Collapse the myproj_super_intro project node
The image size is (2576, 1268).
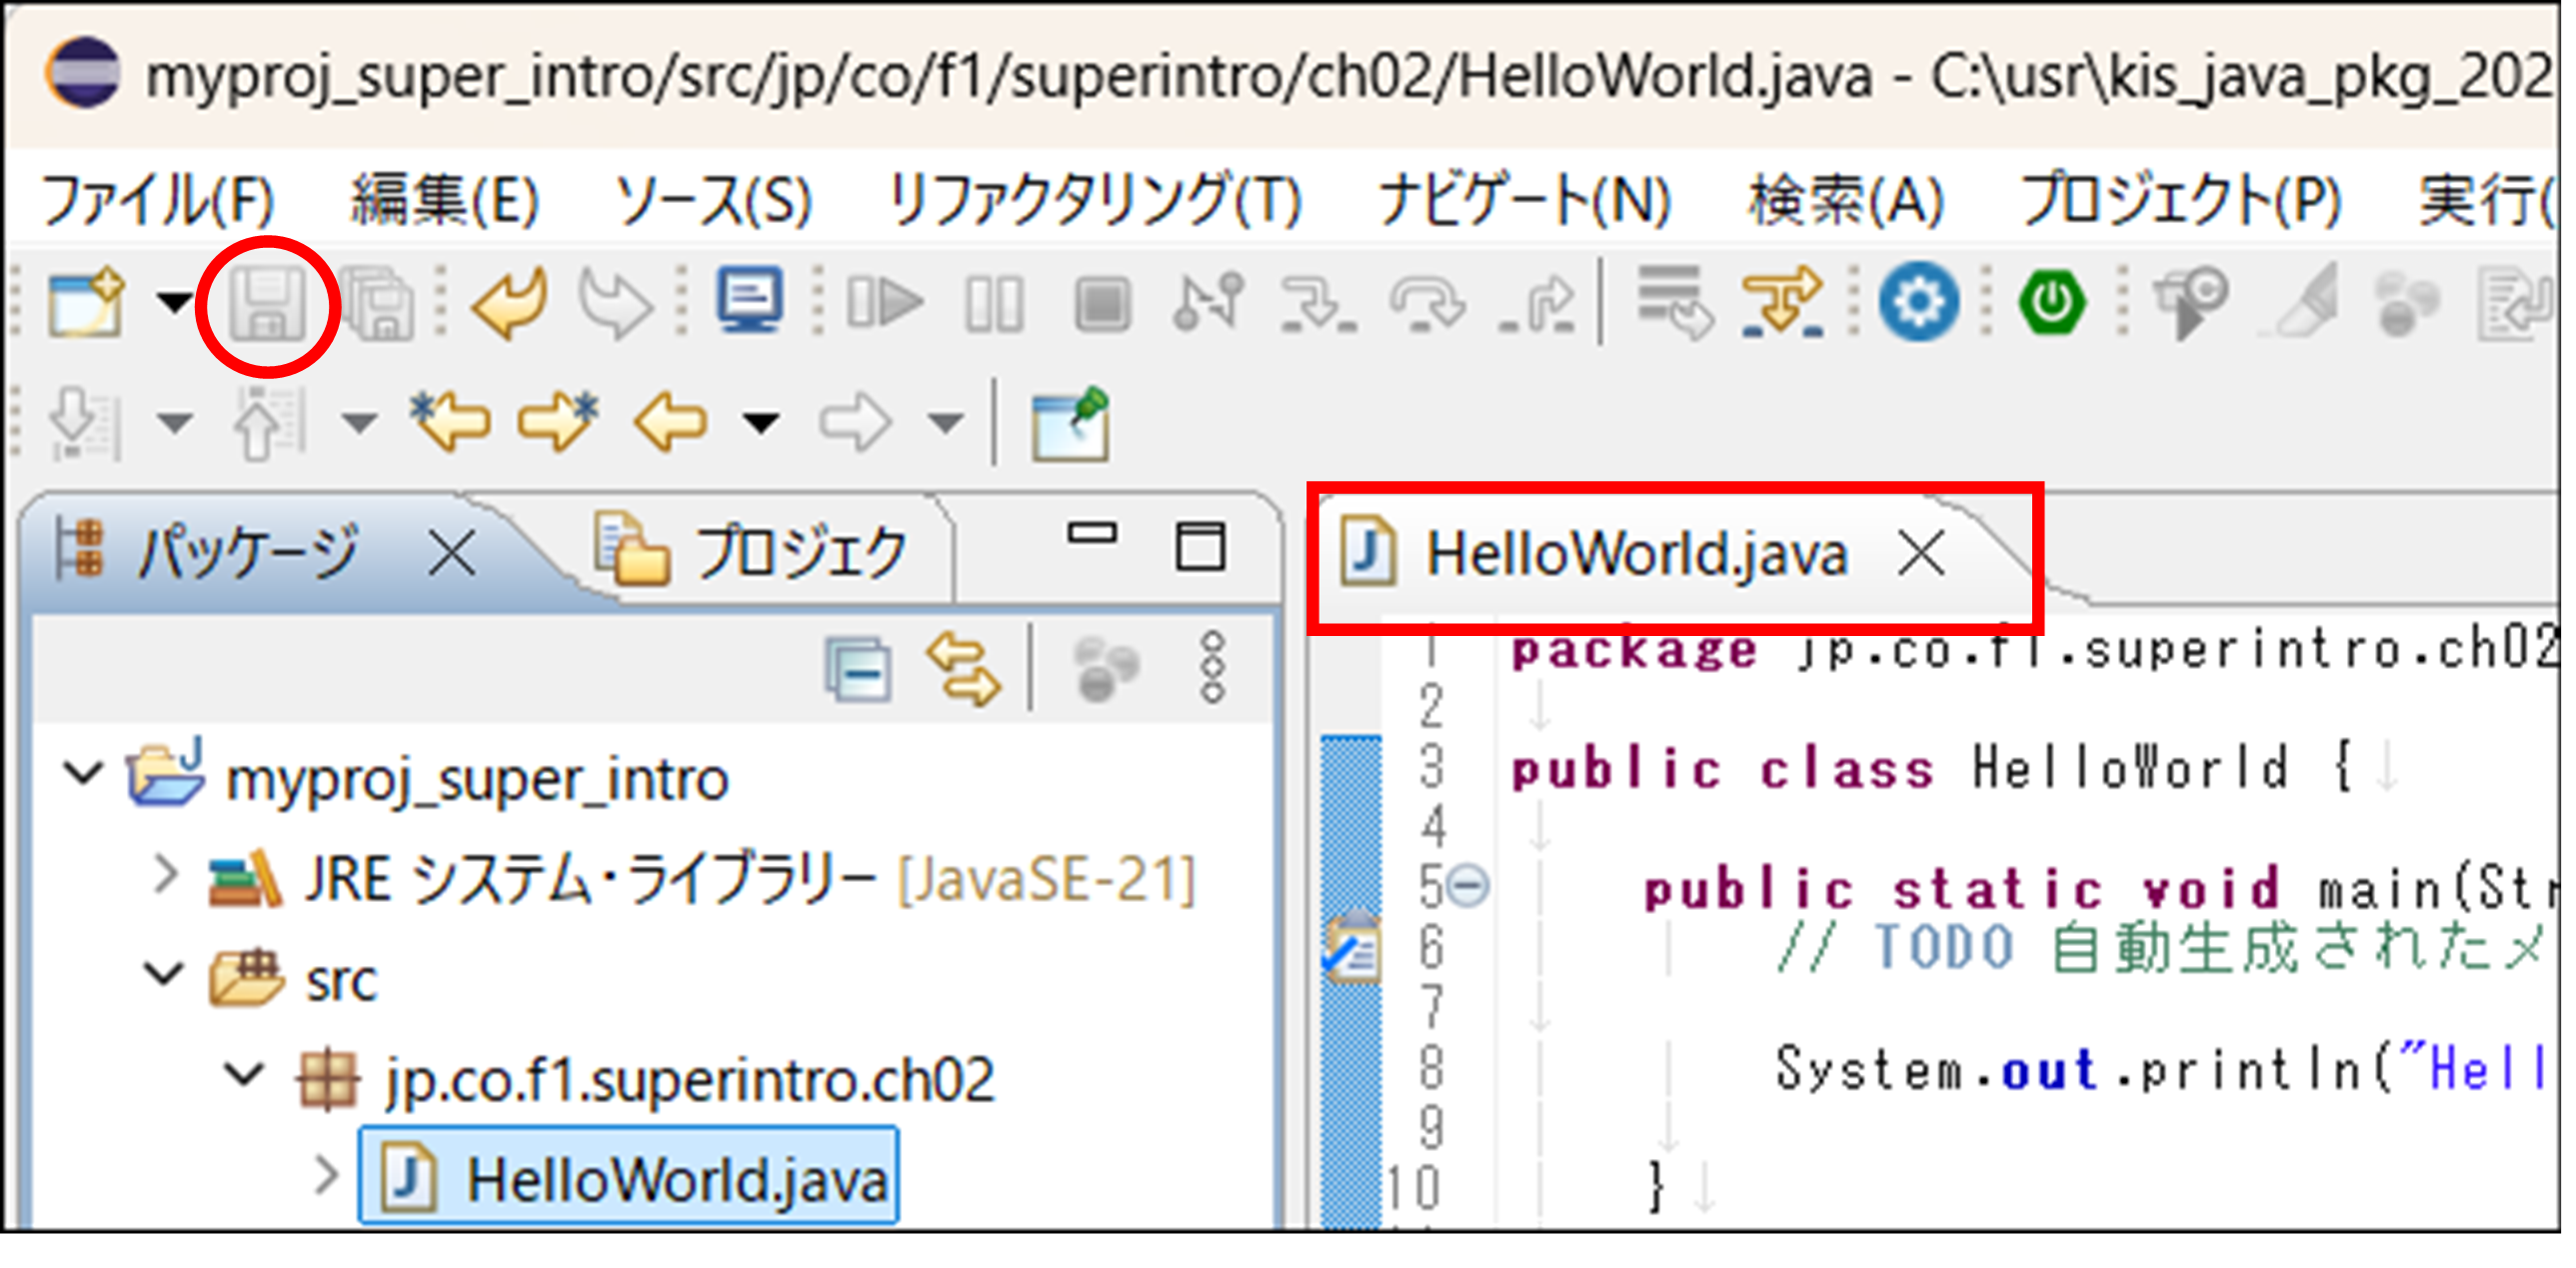[x=82, y=773]
